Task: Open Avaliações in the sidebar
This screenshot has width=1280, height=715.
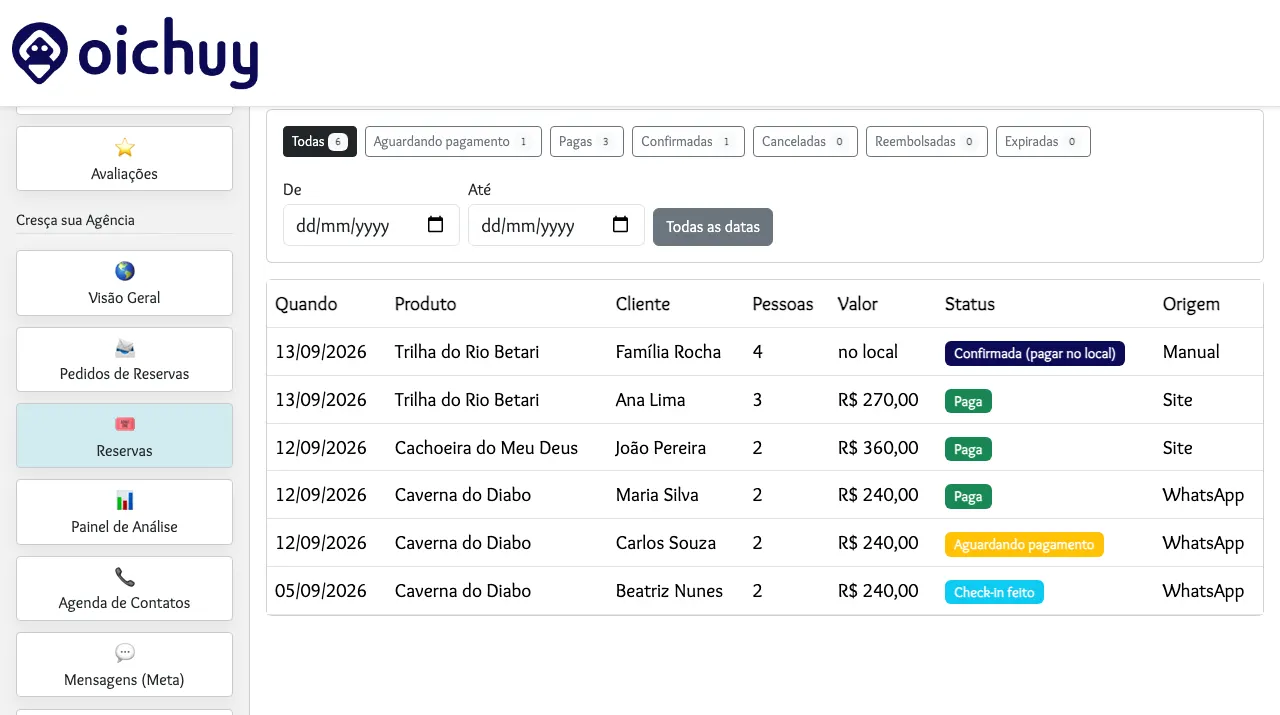Action: 125,159
